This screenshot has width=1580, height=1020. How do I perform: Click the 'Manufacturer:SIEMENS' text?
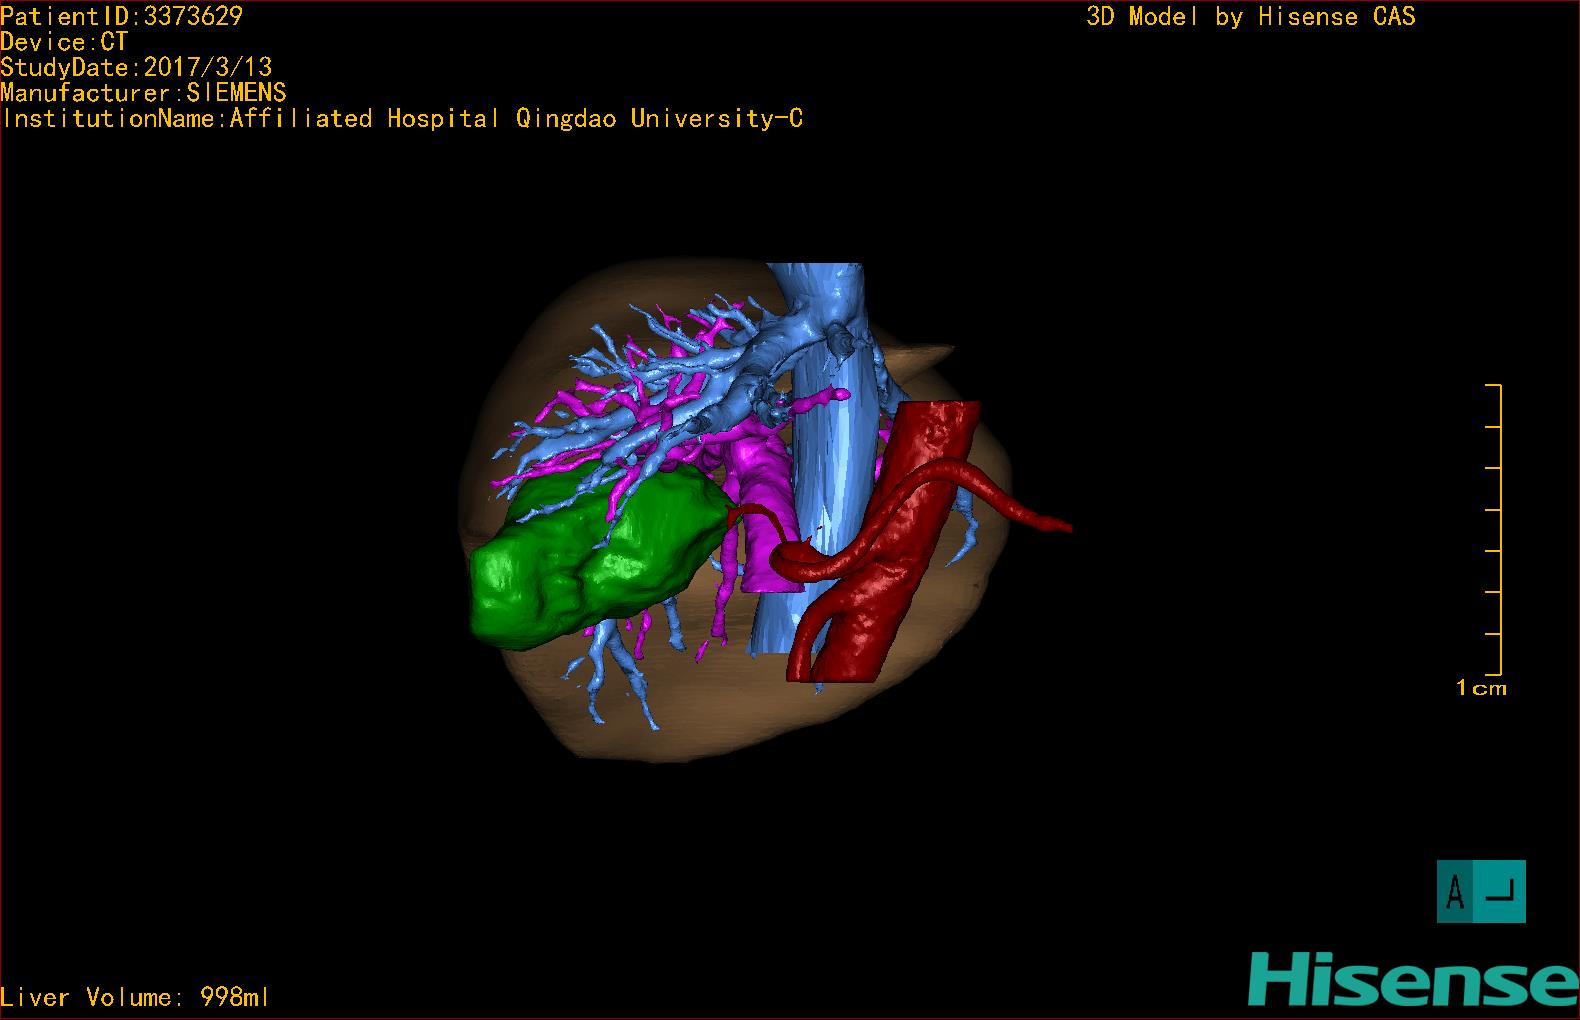143,93
